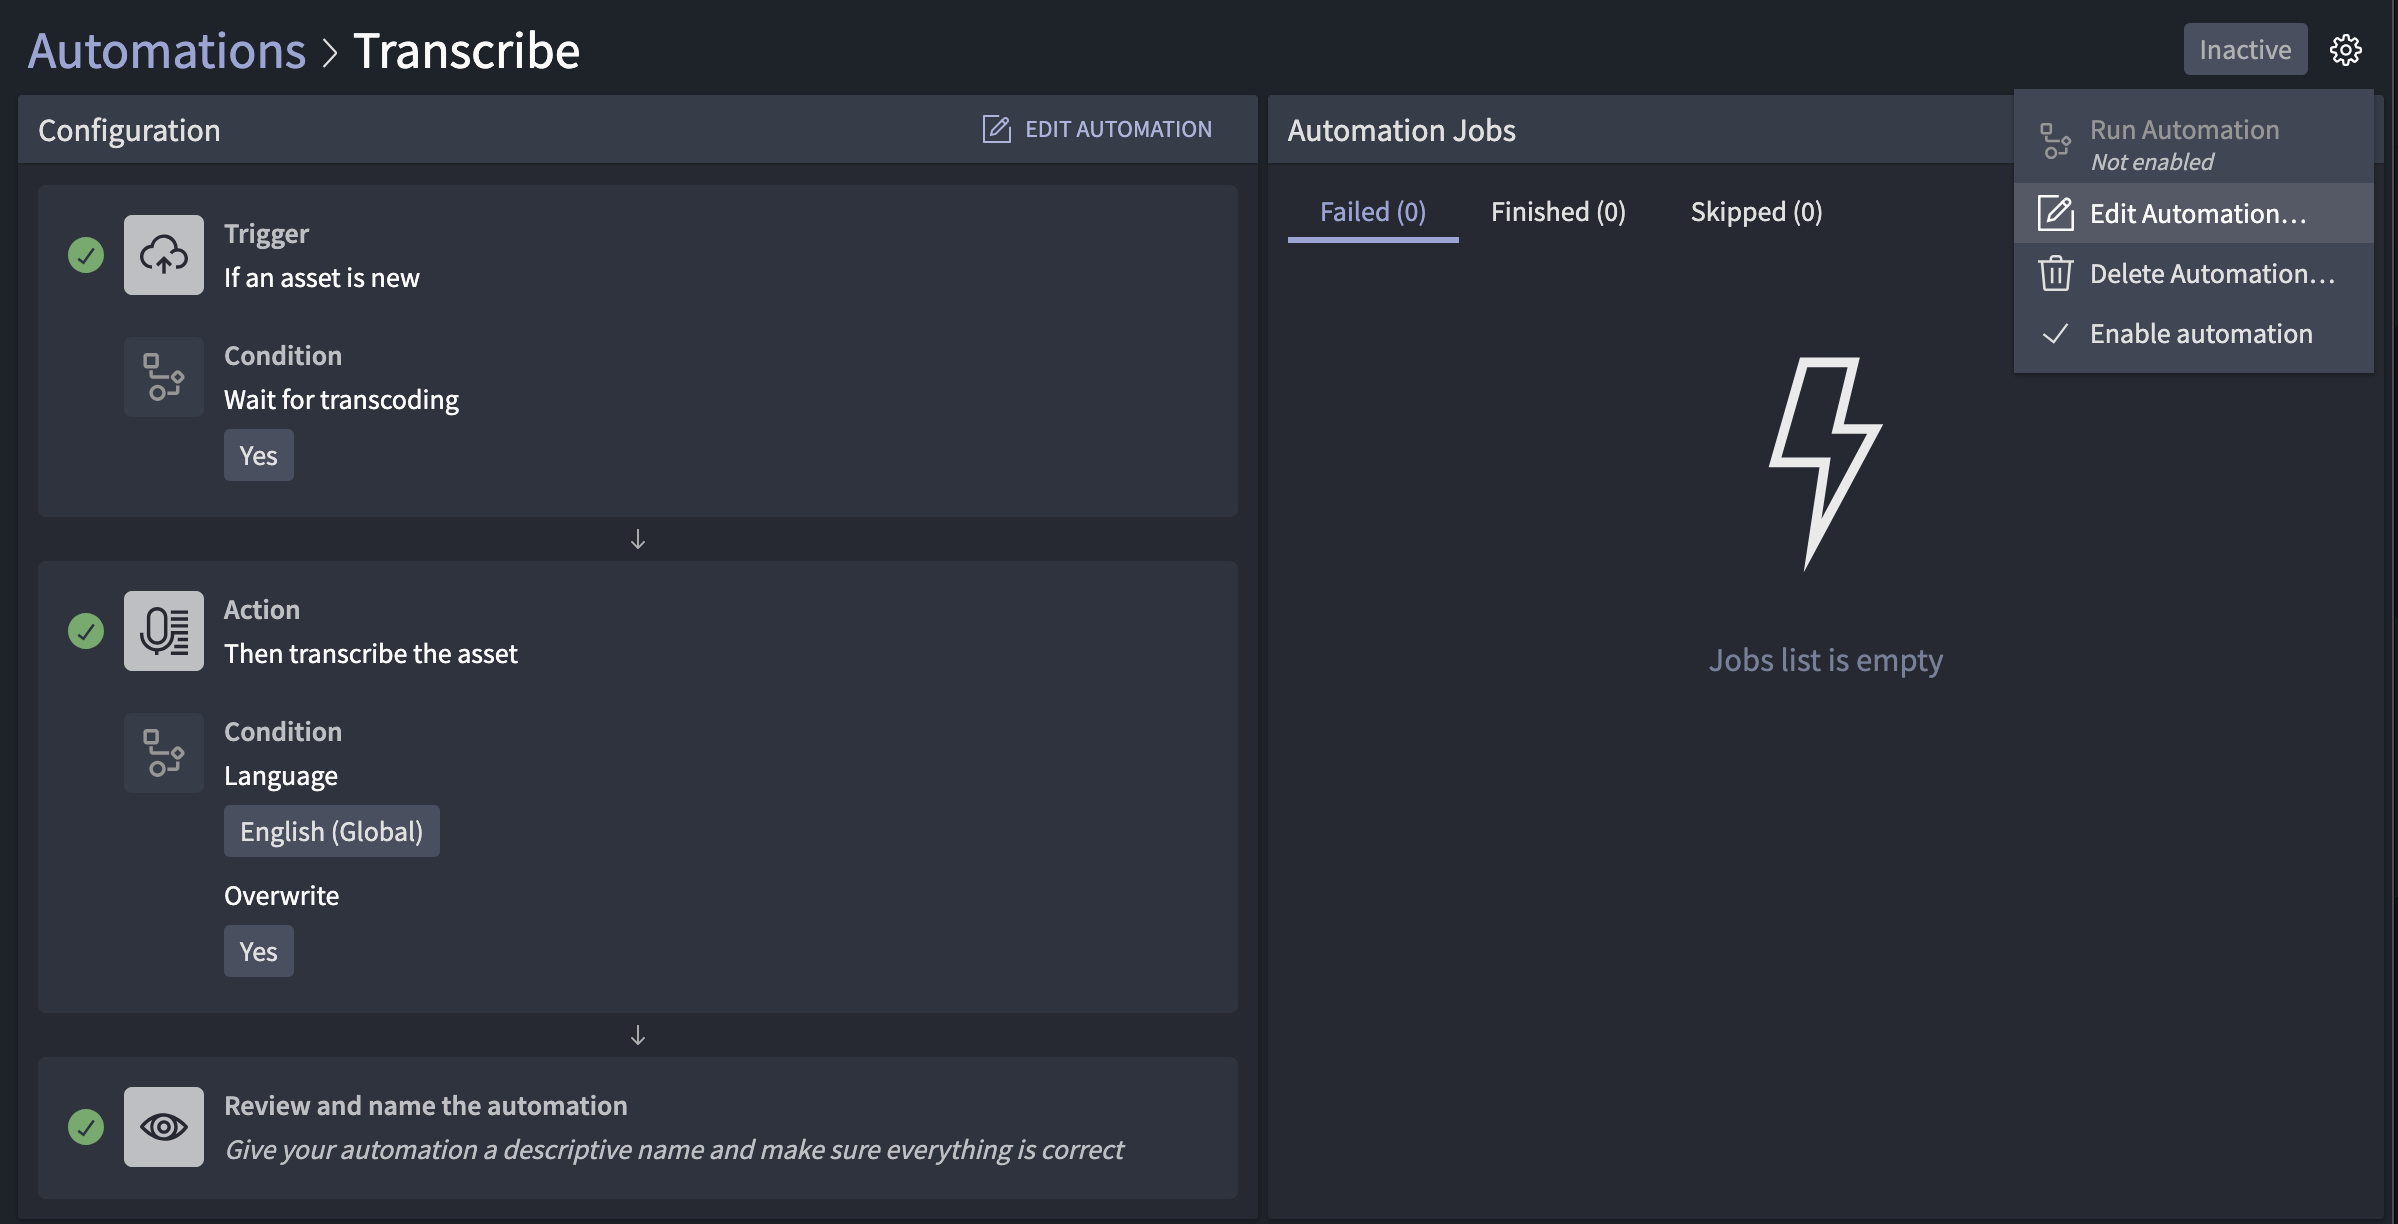Switch to the Finished (0) tab
Image resolution: width=2398 pixels, height=1224 pixels.
[1558, 212]
